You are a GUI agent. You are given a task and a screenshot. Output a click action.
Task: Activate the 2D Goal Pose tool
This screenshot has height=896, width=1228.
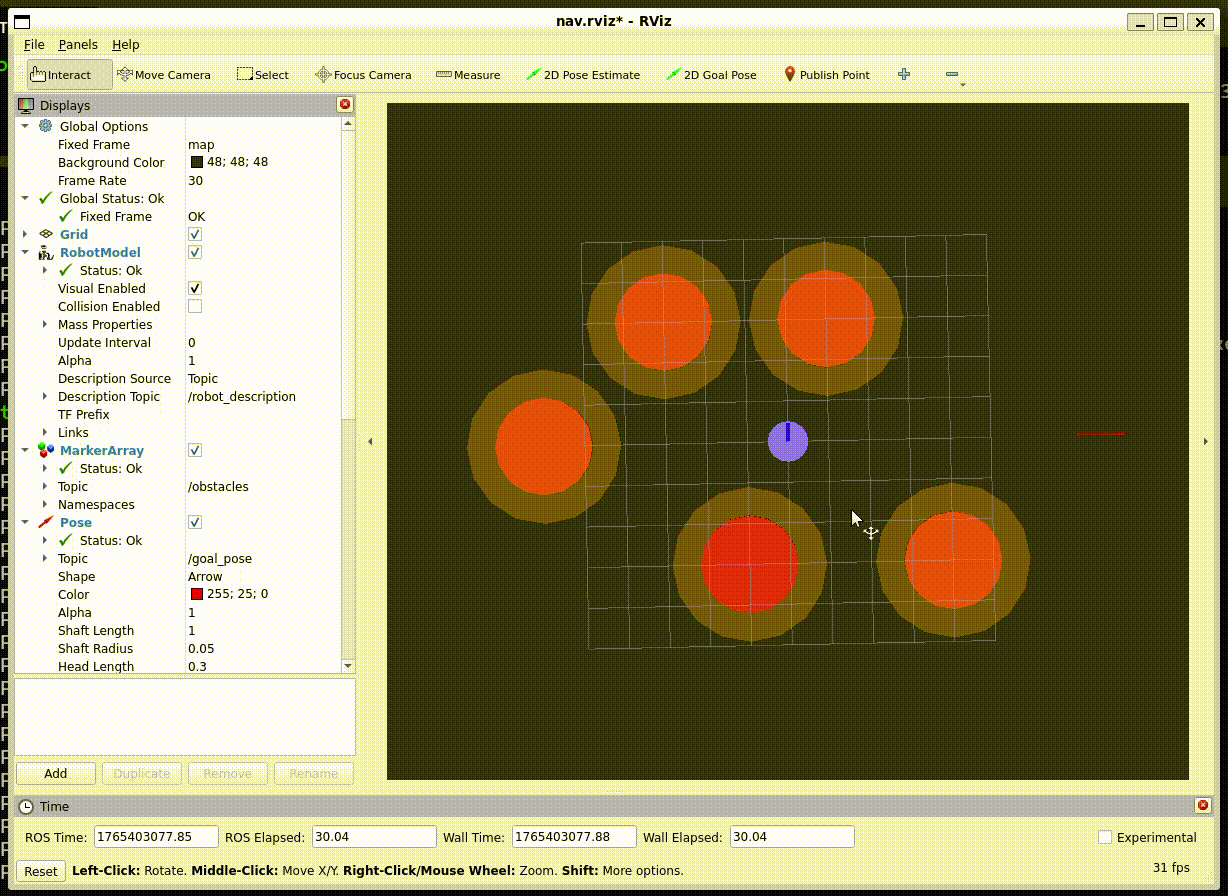[711, 74]
